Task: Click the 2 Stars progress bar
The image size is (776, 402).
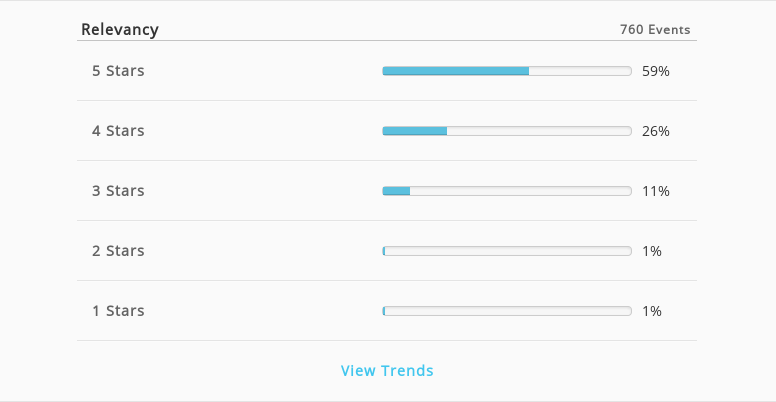Action: point(507,251)
